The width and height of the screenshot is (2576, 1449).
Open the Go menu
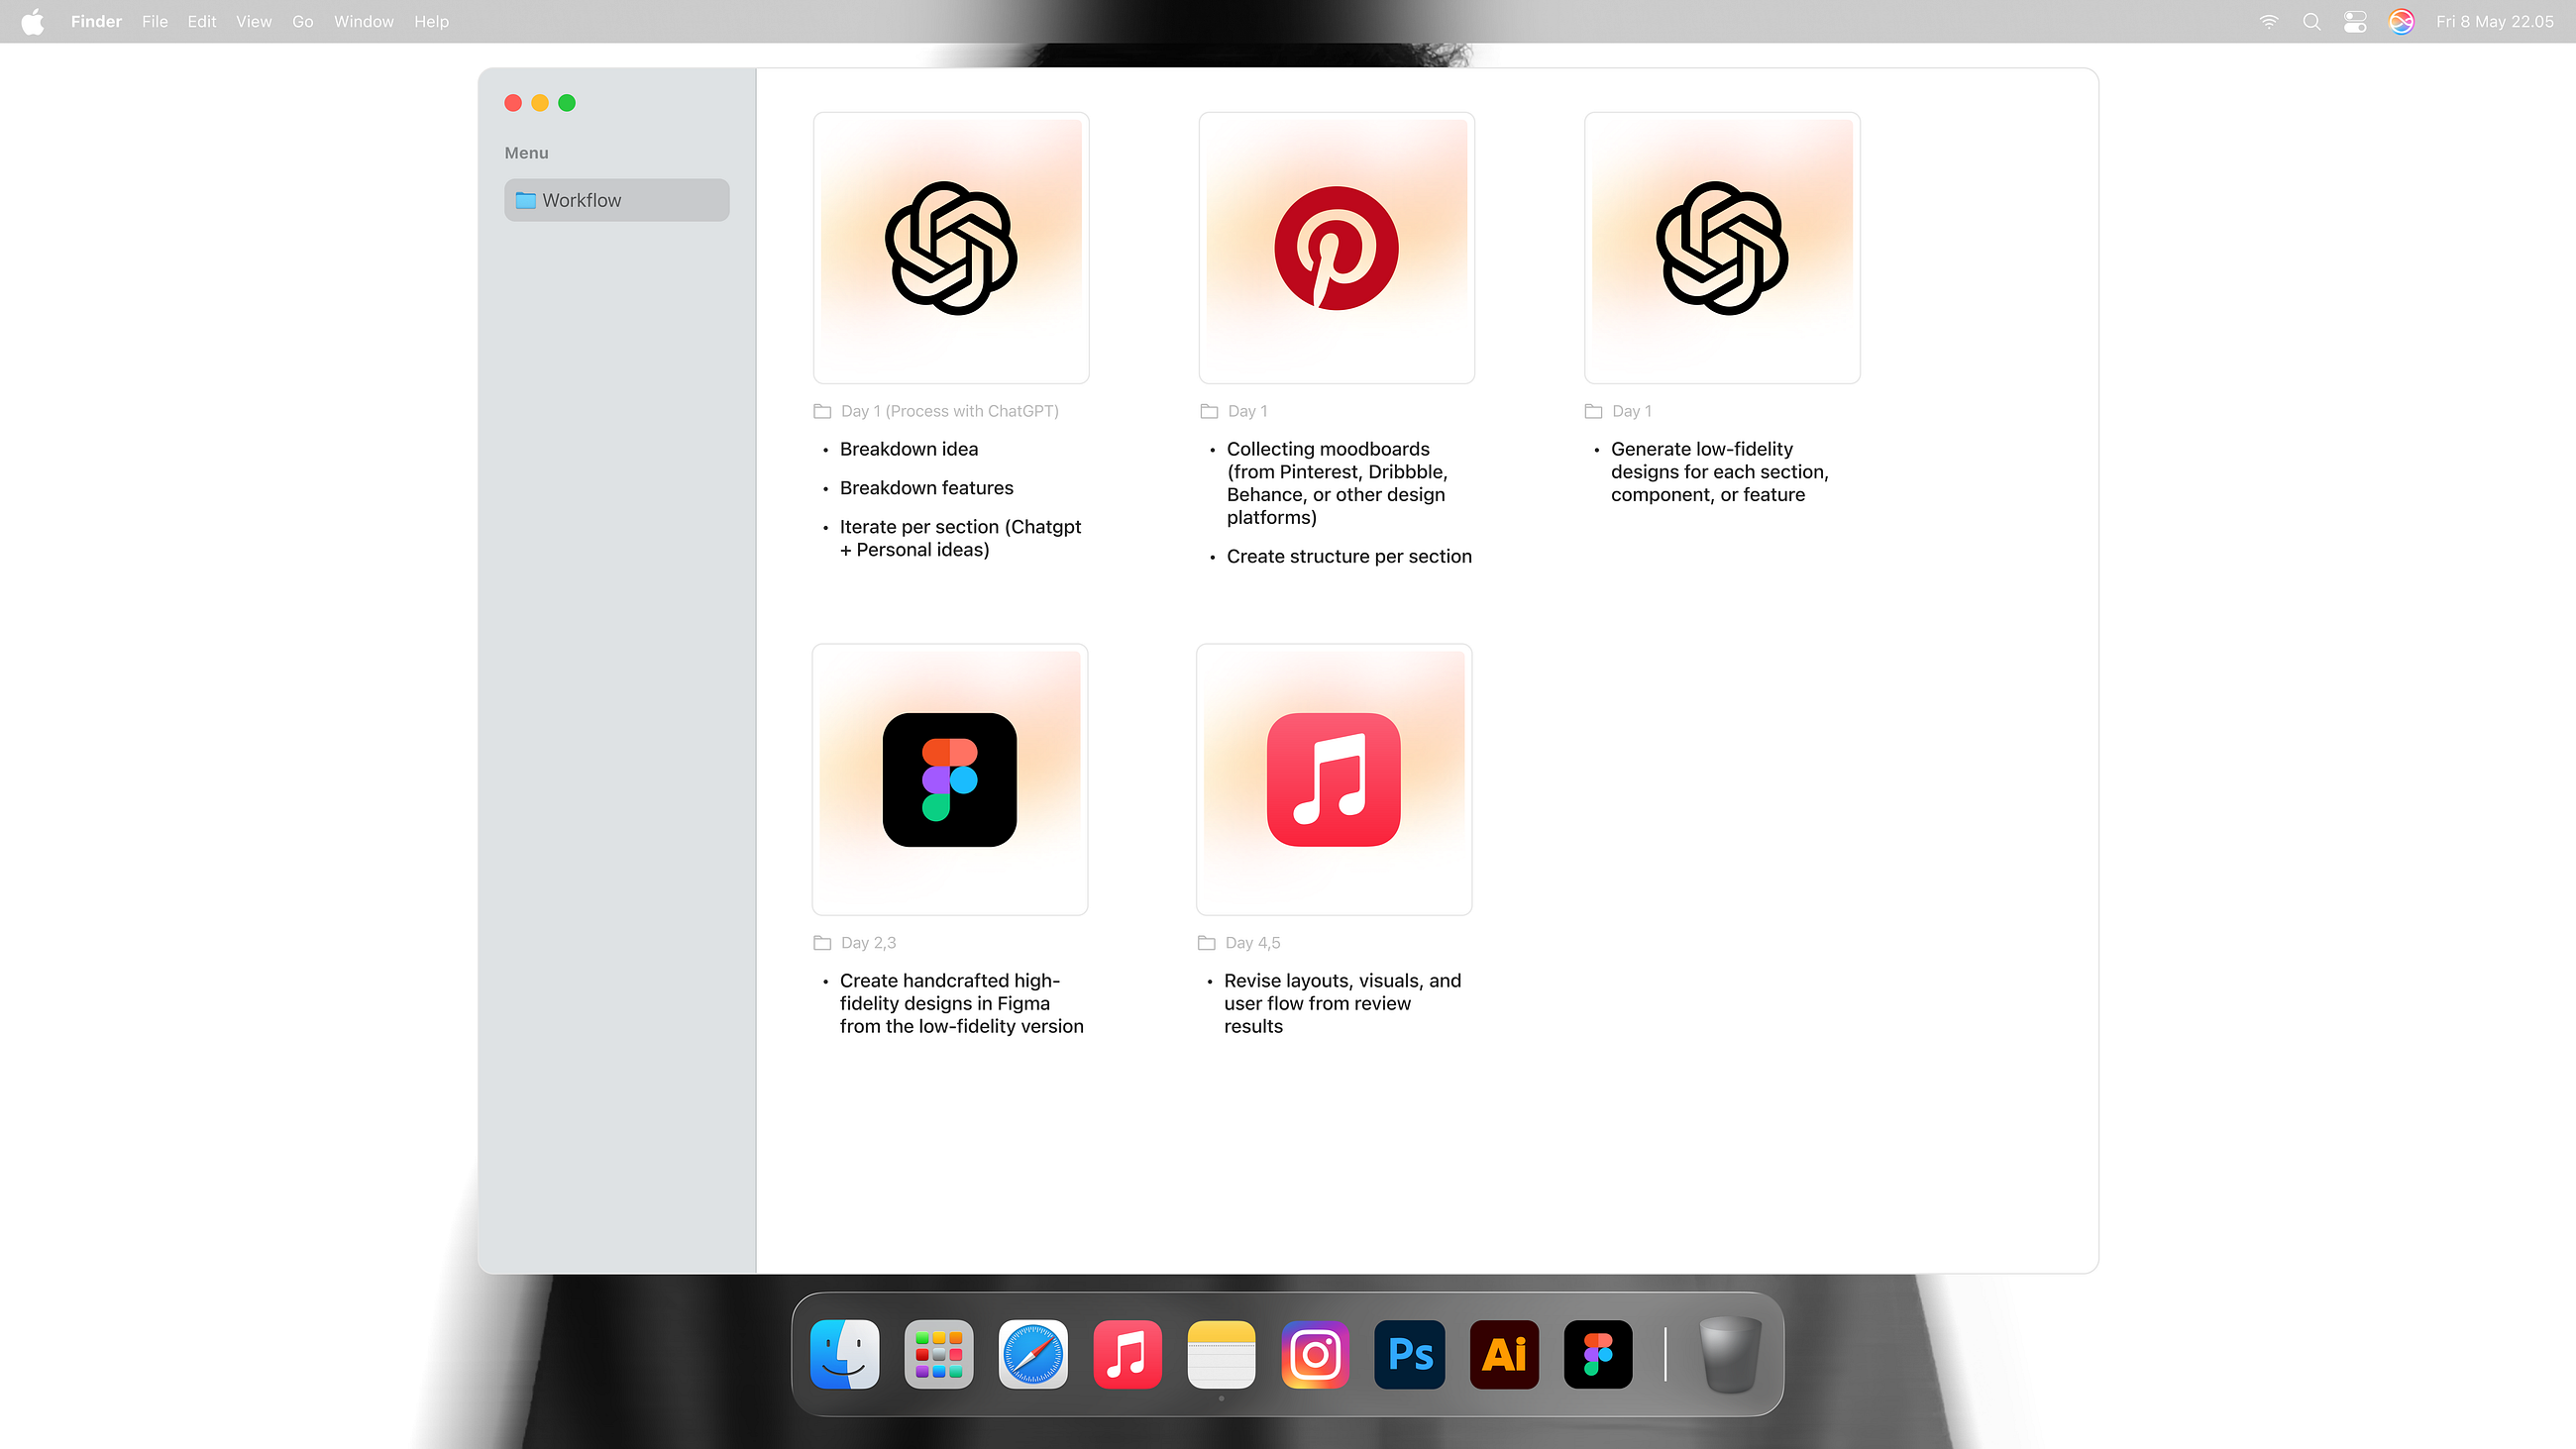303,21
